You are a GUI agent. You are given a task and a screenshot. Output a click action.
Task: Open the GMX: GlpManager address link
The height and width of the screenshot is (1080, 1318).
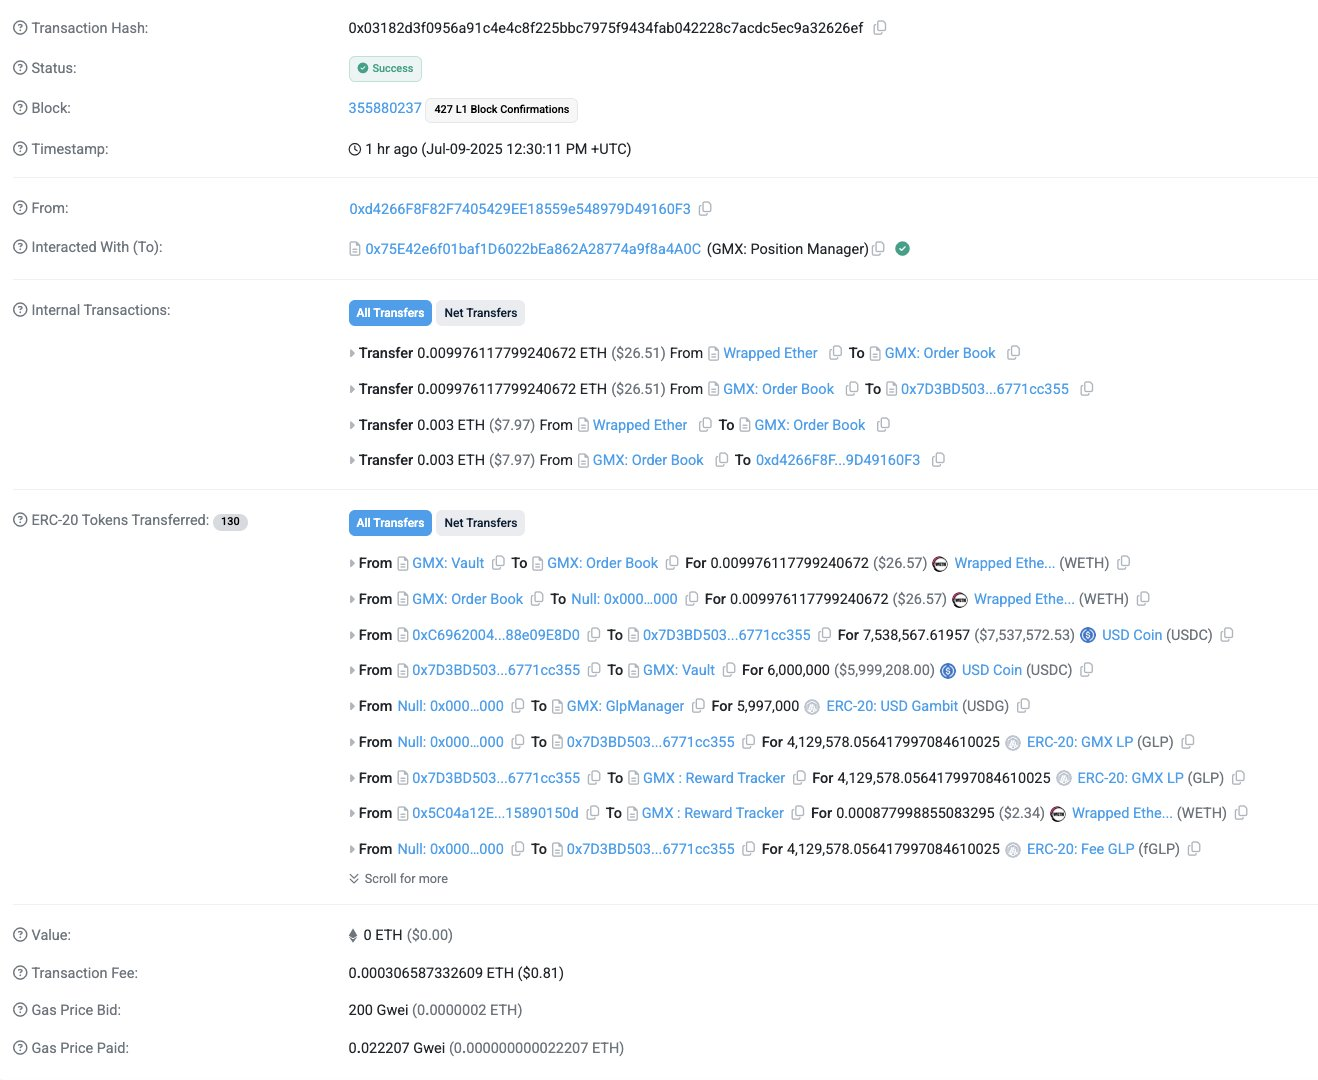625,706
